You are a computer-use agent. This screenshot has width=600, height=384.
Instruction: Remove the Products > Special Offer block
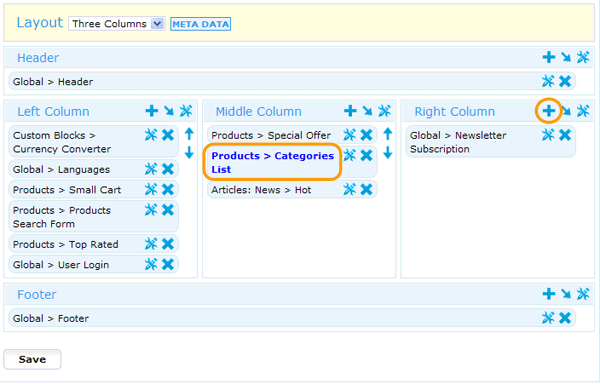(367, 135)
